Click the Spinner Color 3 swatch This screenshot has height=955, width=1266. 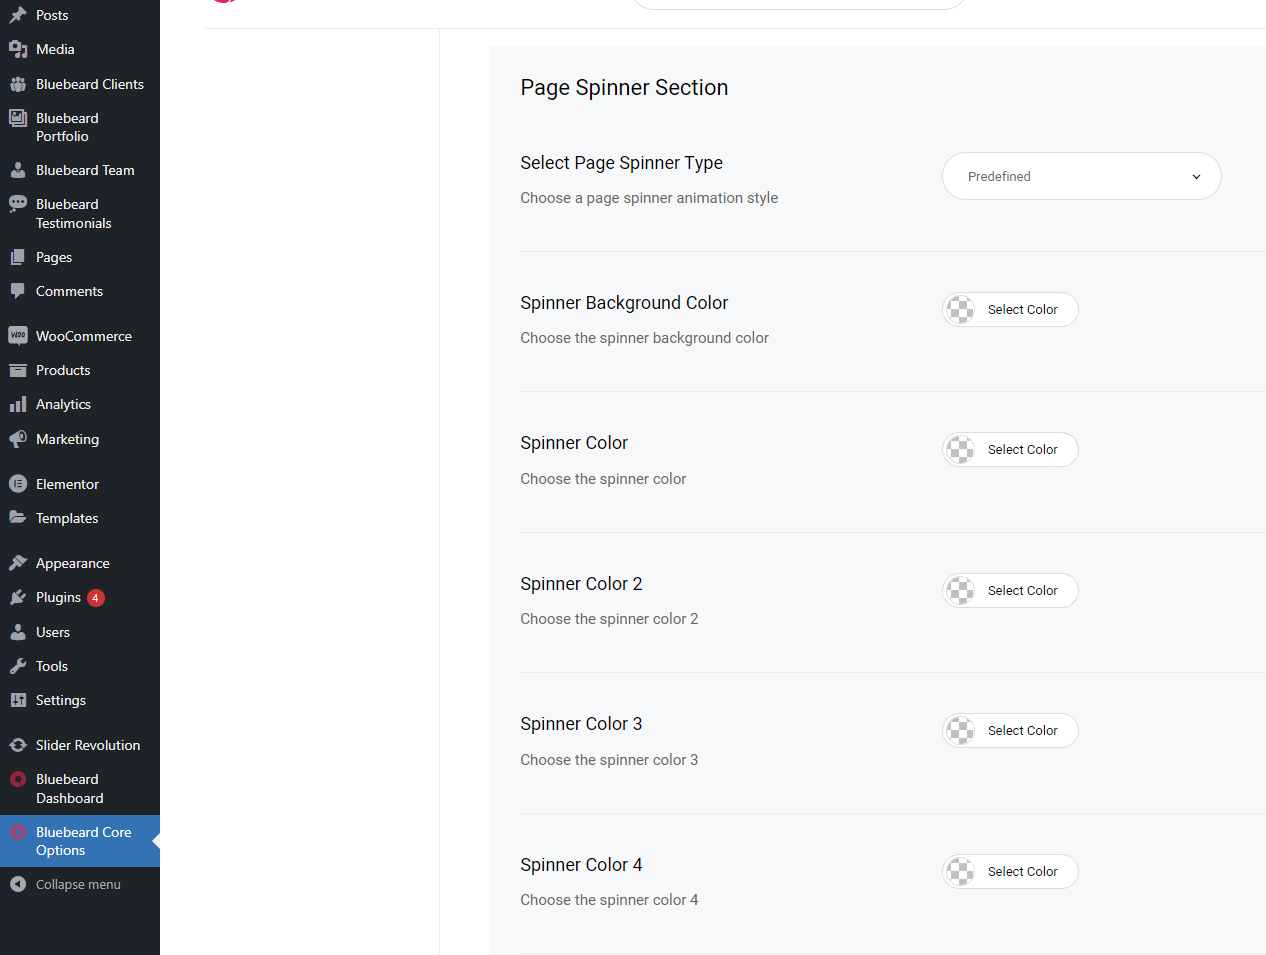click(x=961, y=731)
